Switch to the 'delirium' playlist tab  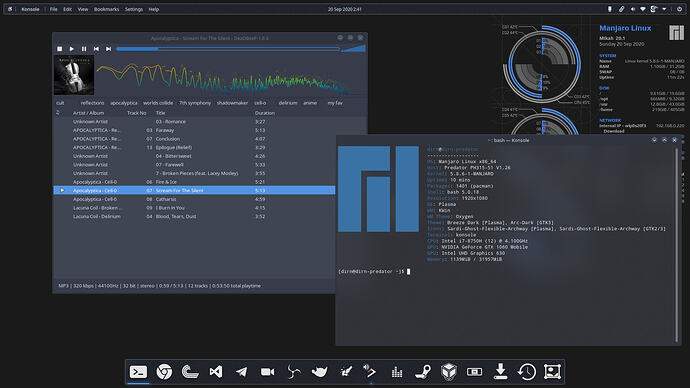click(x=288, y=103)
